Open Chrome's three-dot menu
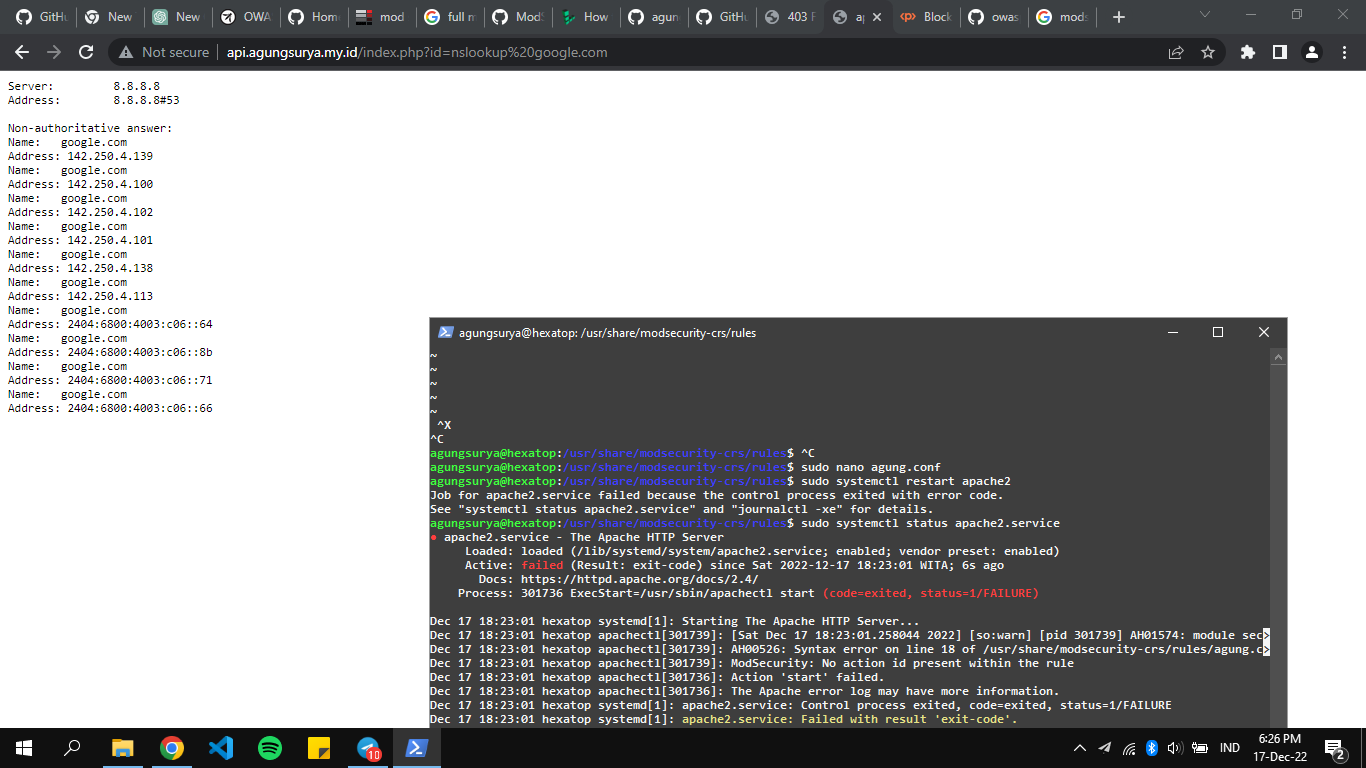The height and width of the screenshot is (768, 1366). tap(1343, 52)
